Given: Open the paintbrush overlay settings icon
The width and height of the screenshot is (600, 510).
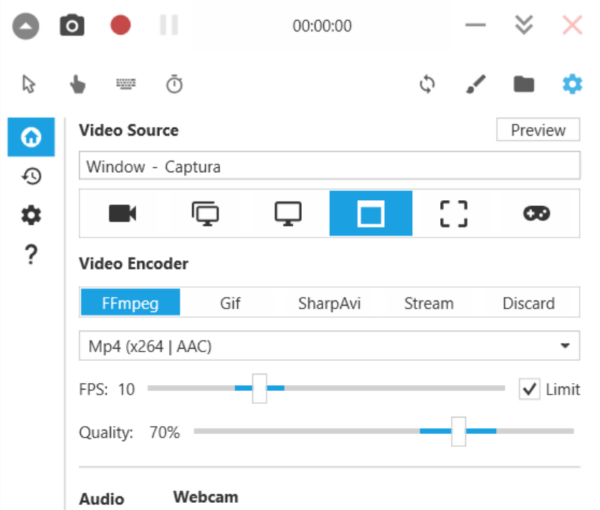Looking at the screenshot, I should point(475,85).
